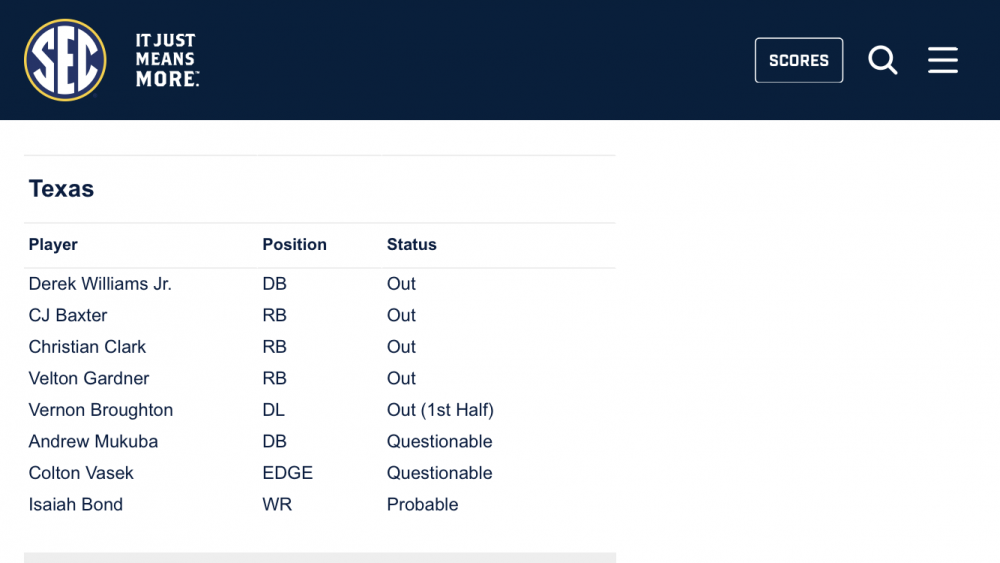Click the Position column header
Image resolution: width=1000 pixels, height=563 pixels.
(x=295, y=245)
